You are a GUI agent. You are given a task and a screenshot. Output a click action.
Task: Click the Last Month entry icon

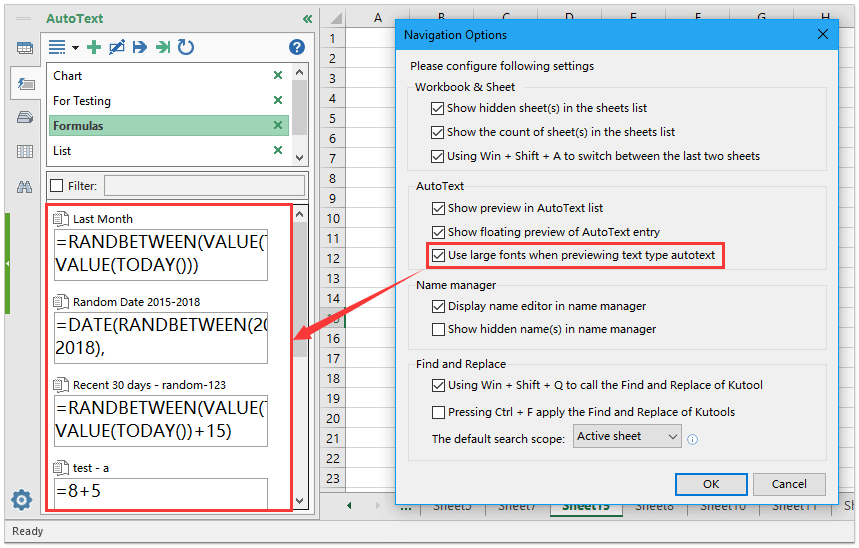[x=60, y=219]
